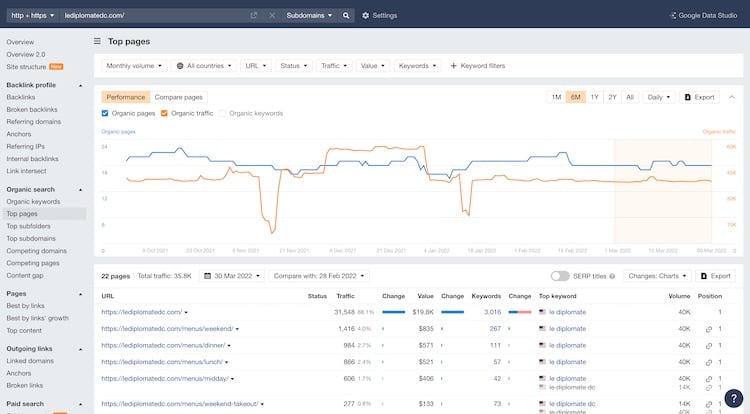Image resolution: width=750 pixels, height=414 pixels.
Task: Open Compare with 28 Feb 2022 dropdown
Action: (319, 276)
